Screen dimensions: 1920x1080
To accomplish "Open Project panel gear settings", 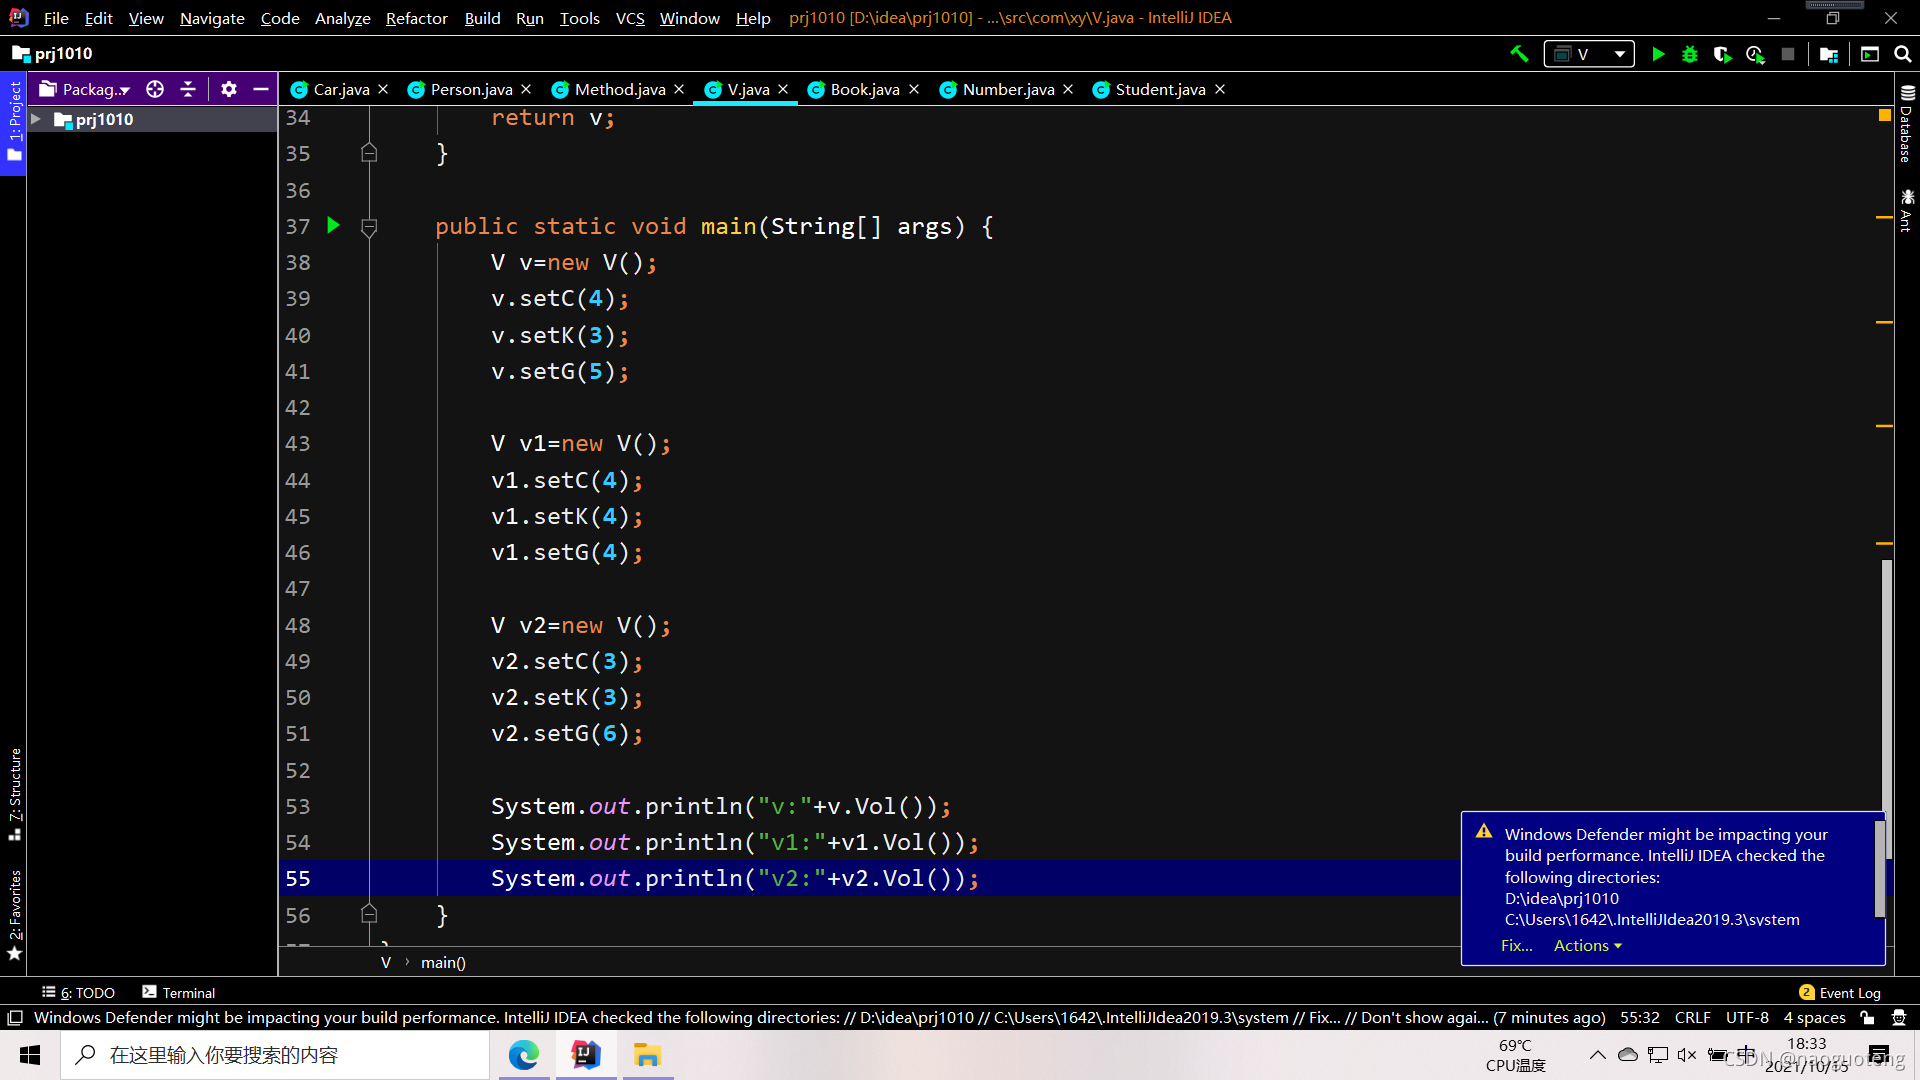I will tap(229, 89).
